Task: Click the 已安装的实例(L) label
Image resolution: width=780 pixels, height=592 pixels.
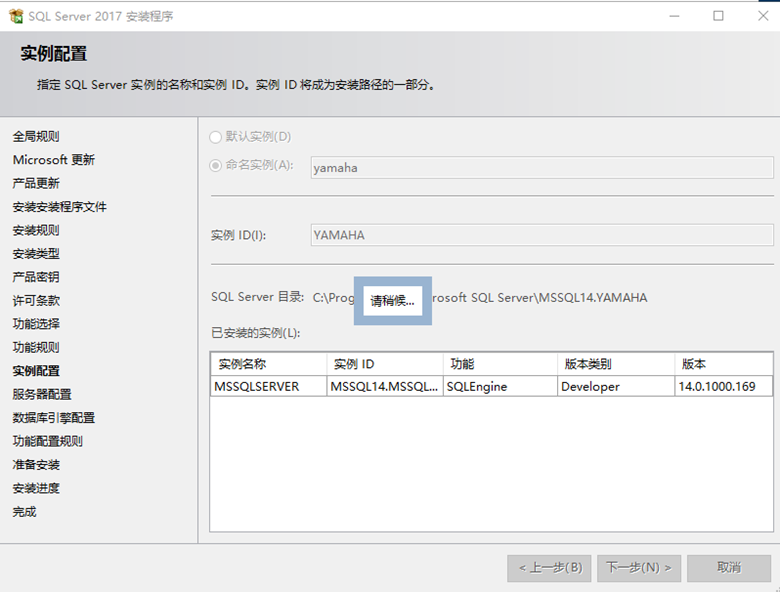Action: [256, 333]
